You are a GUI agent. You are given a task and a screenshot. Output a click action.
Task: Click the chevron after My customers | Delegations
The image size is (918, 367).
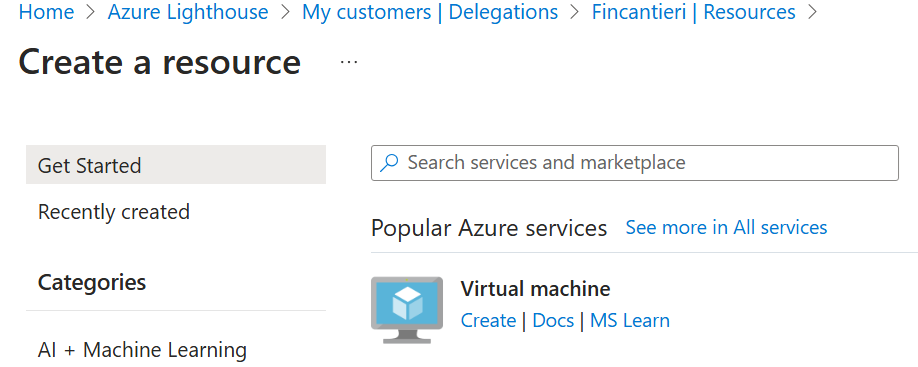click(x=575, y=12)
